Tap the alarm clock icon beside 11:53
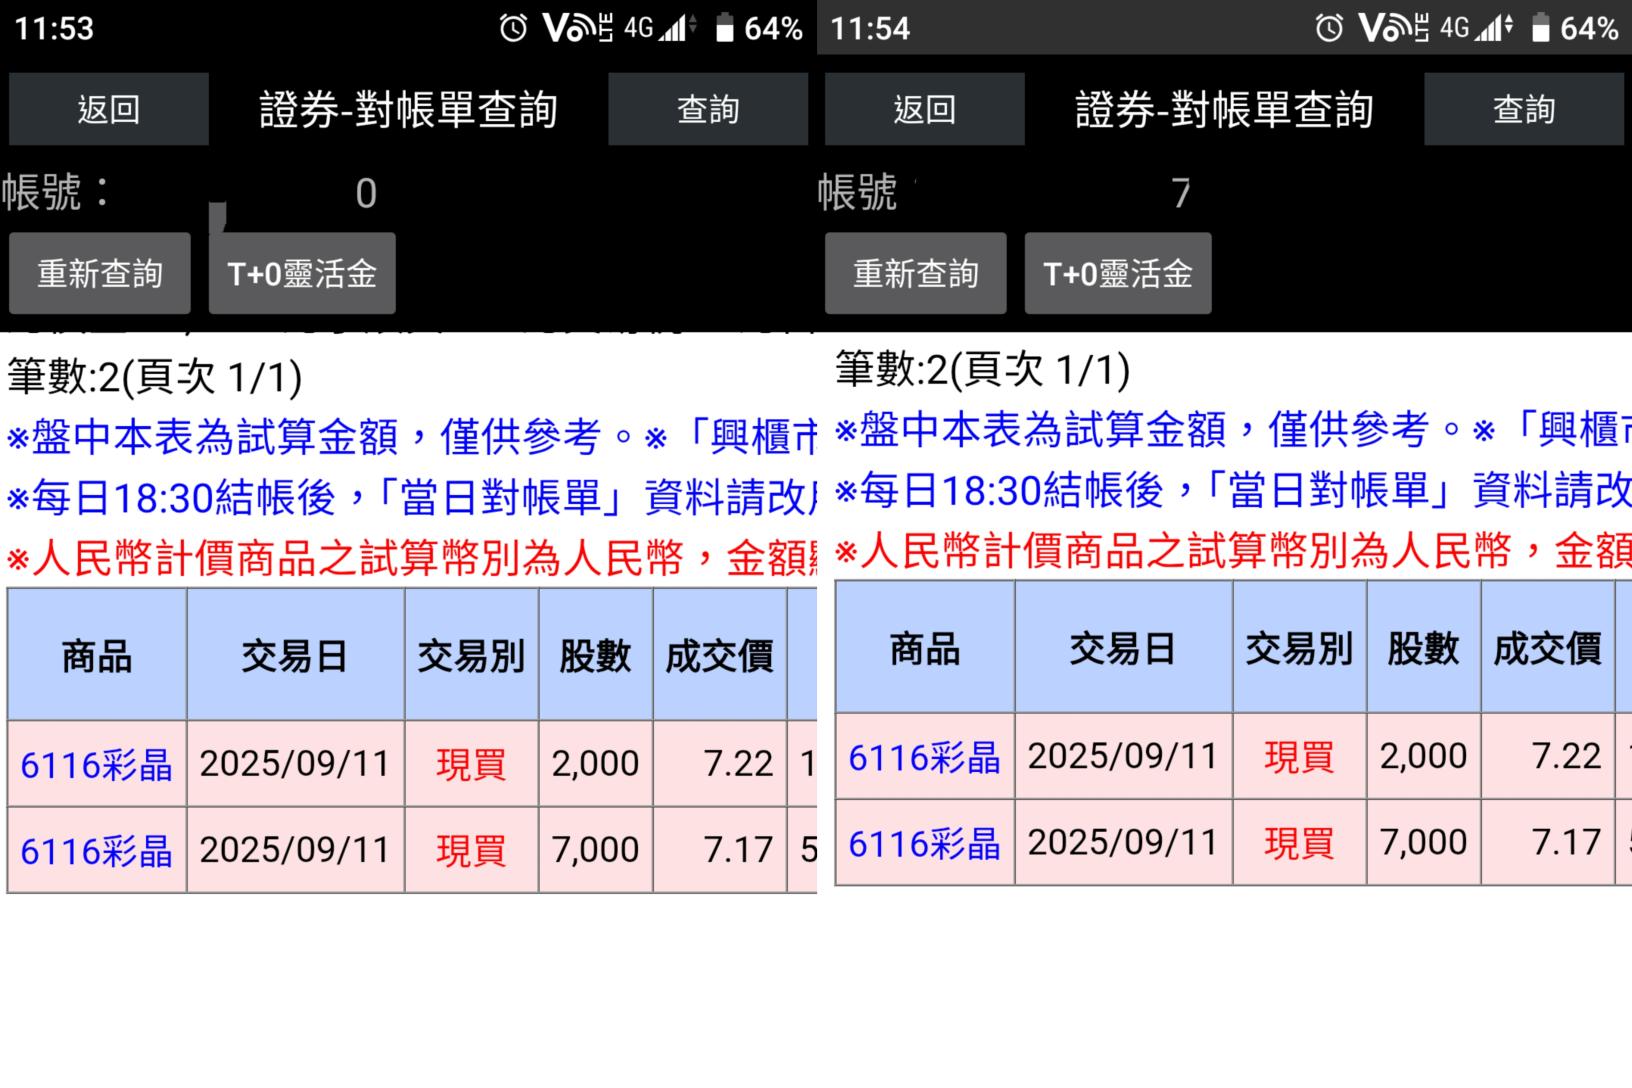 pos(513,28)
